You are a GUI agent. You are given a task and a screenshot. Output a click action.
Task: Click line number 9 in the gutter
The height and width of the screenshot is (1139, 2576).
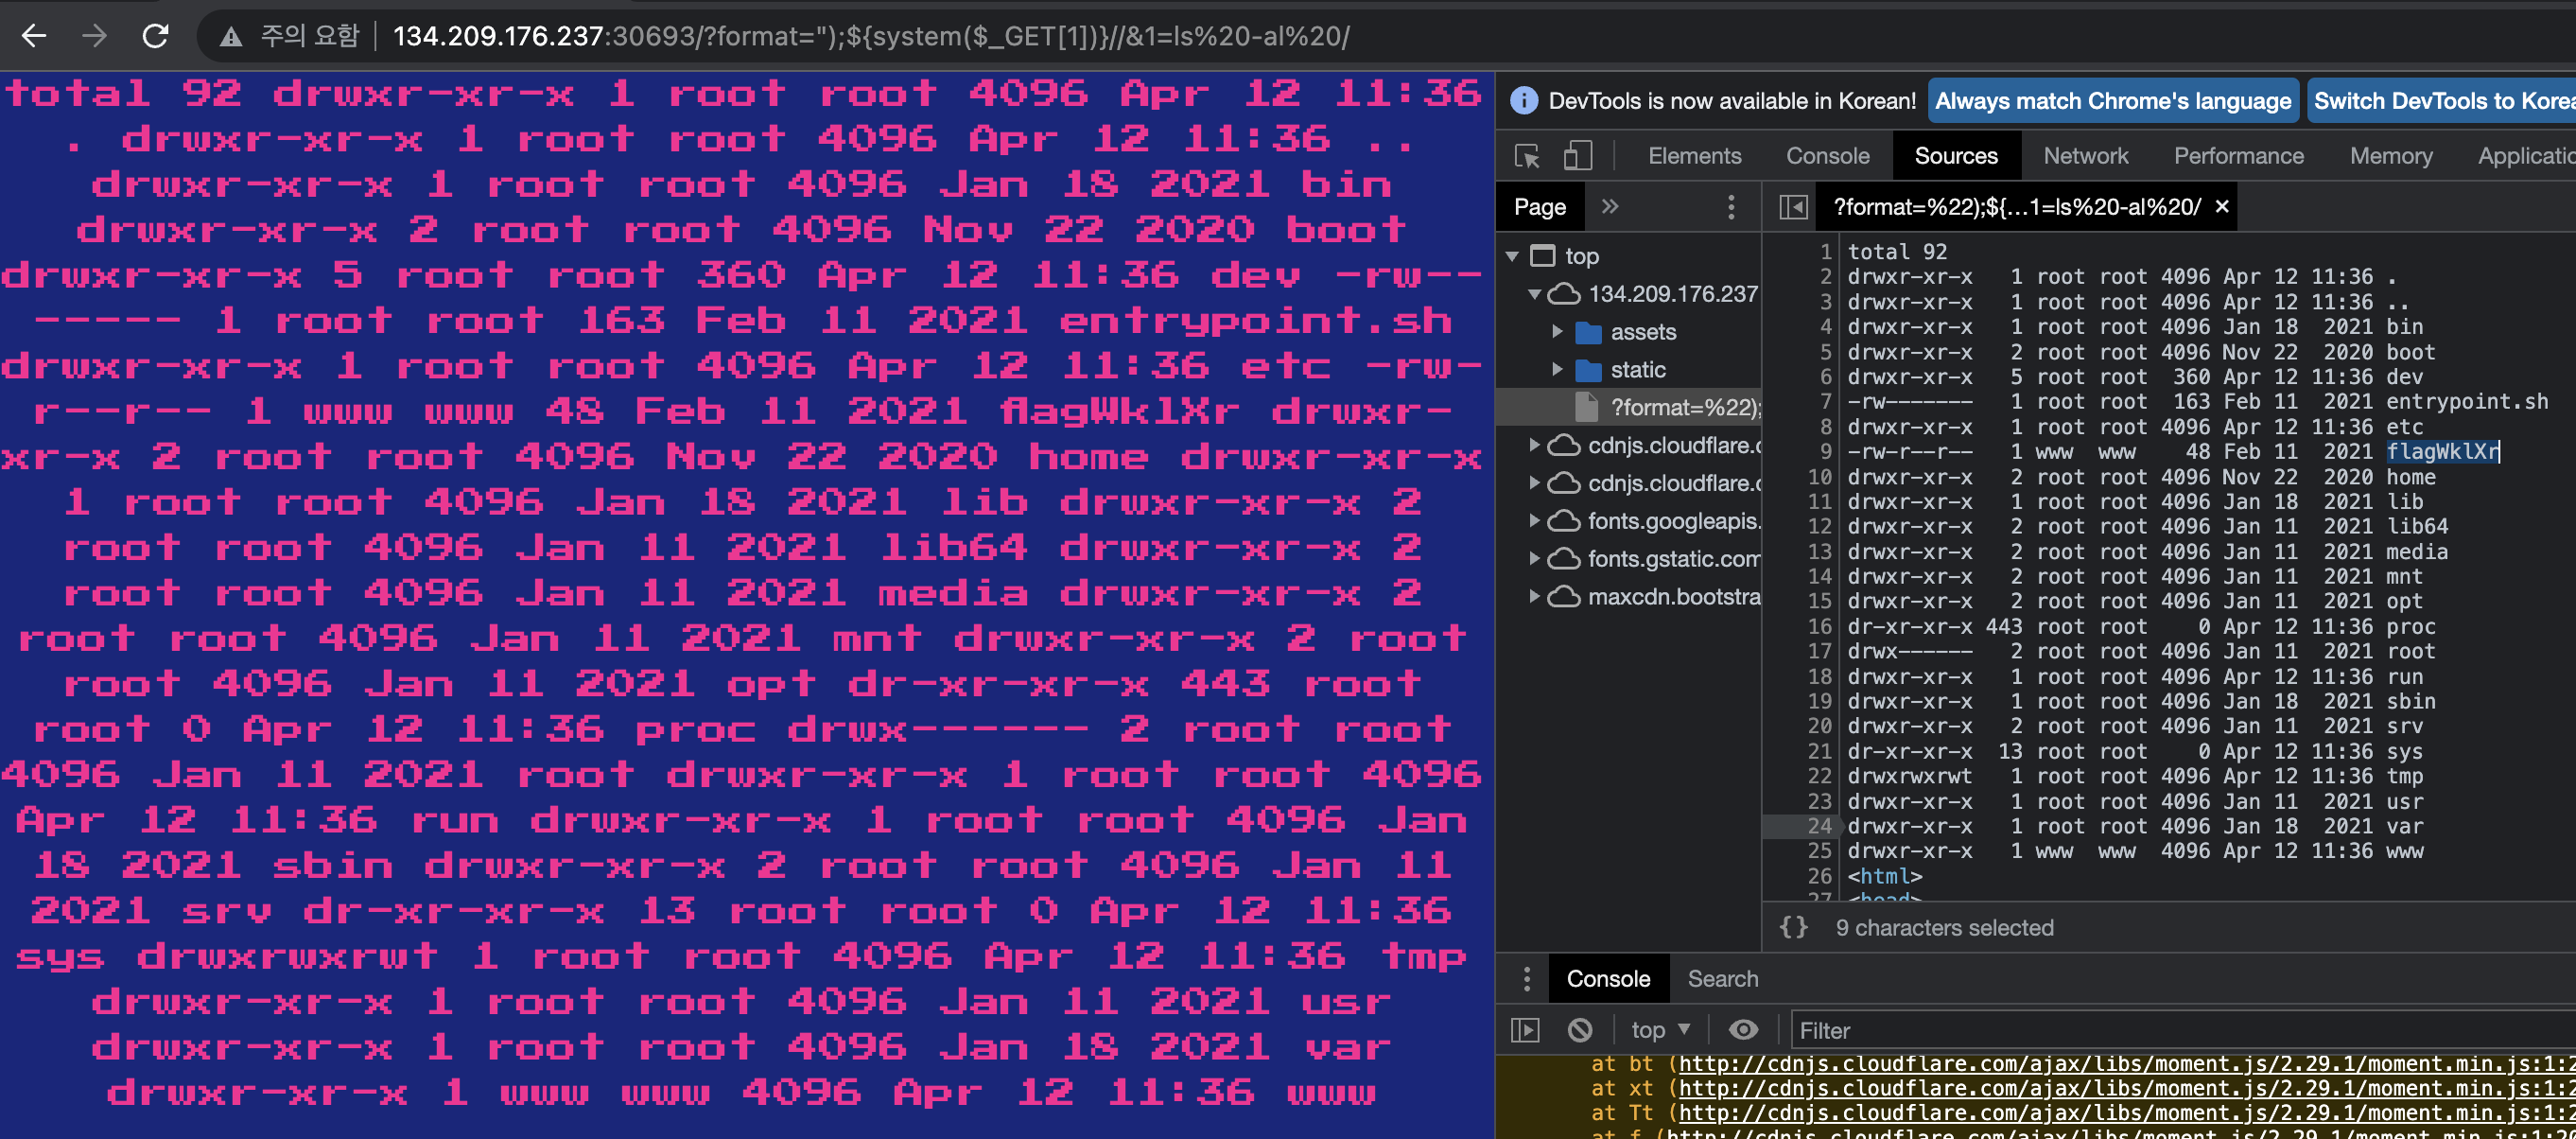pyautogui.click(x=1825, y=452)
